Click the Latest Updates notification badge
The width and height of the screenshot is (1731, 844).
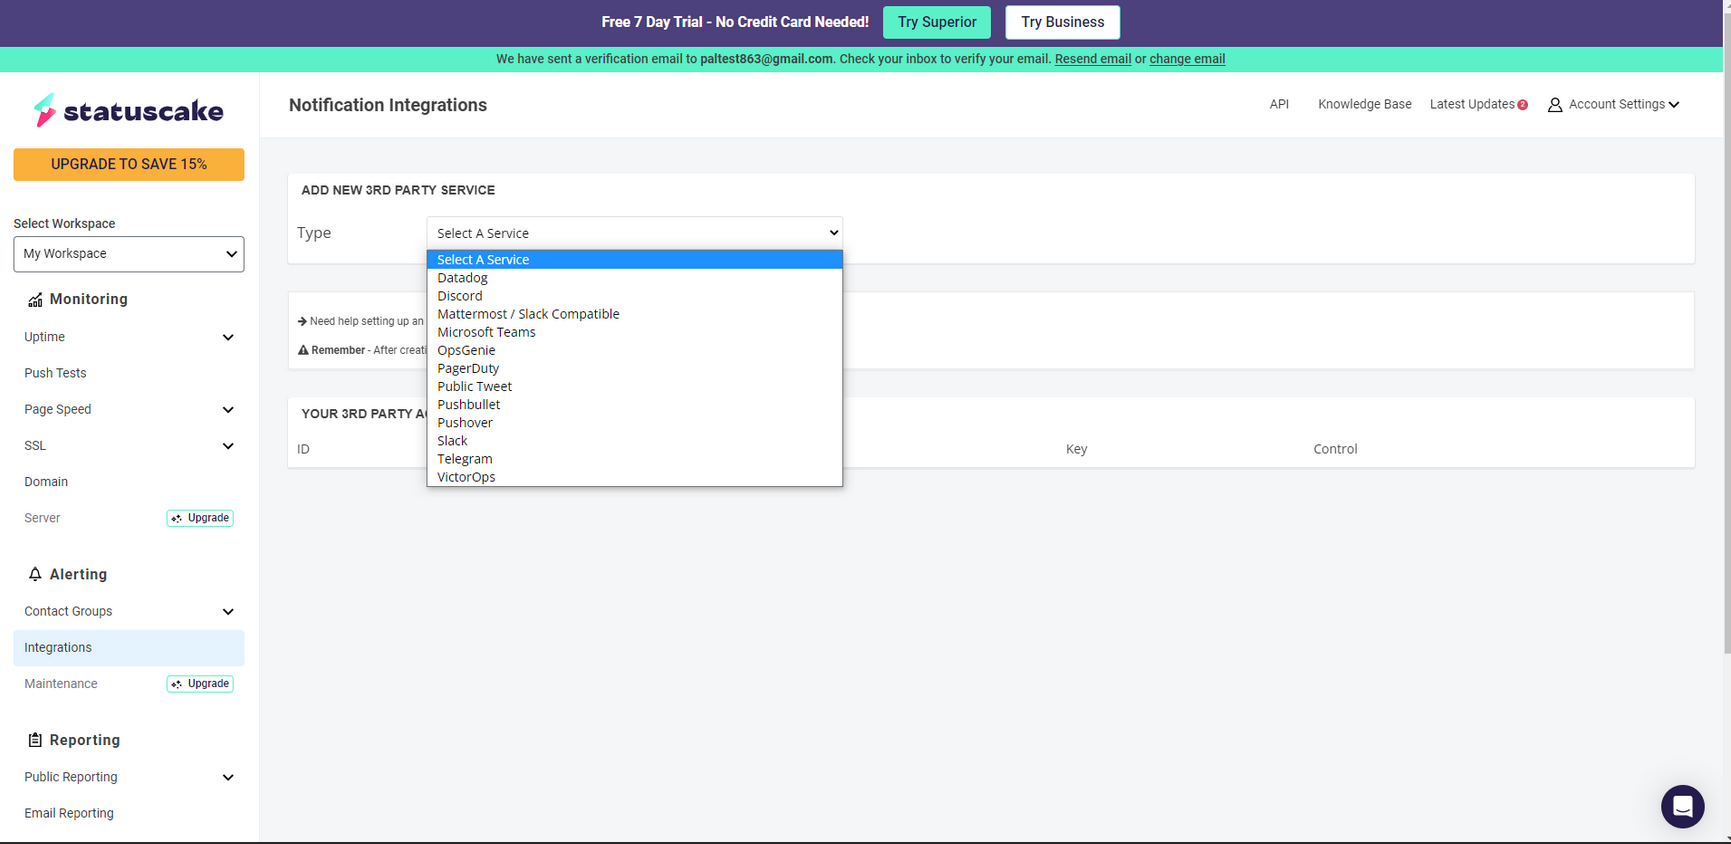tap(1522, 105)
